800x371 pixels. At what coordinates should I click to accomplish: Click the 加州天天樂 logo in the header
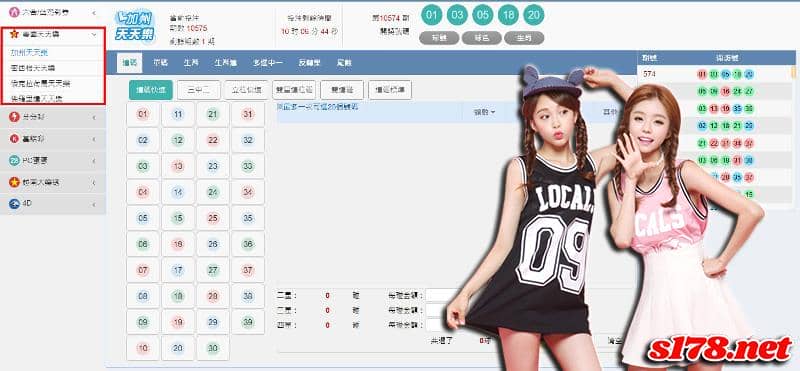pyautogui.click(x=134, y=27)
